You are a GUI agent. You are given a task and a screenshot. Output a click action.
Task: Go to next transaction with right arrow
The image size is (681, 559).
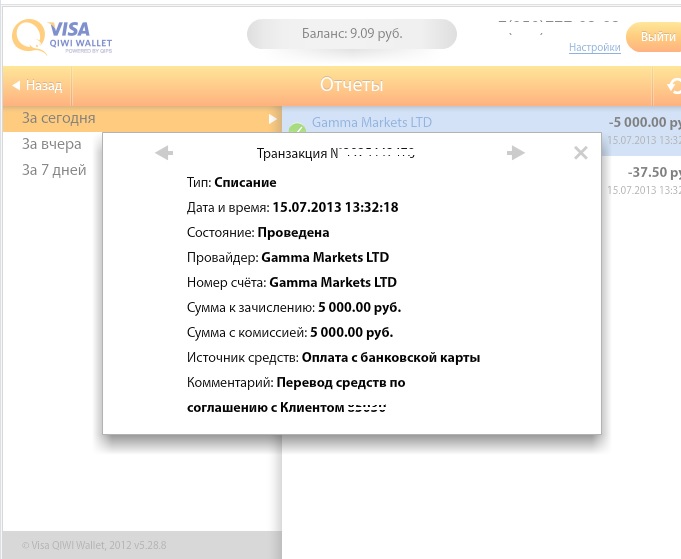click(x=516, y=153)
